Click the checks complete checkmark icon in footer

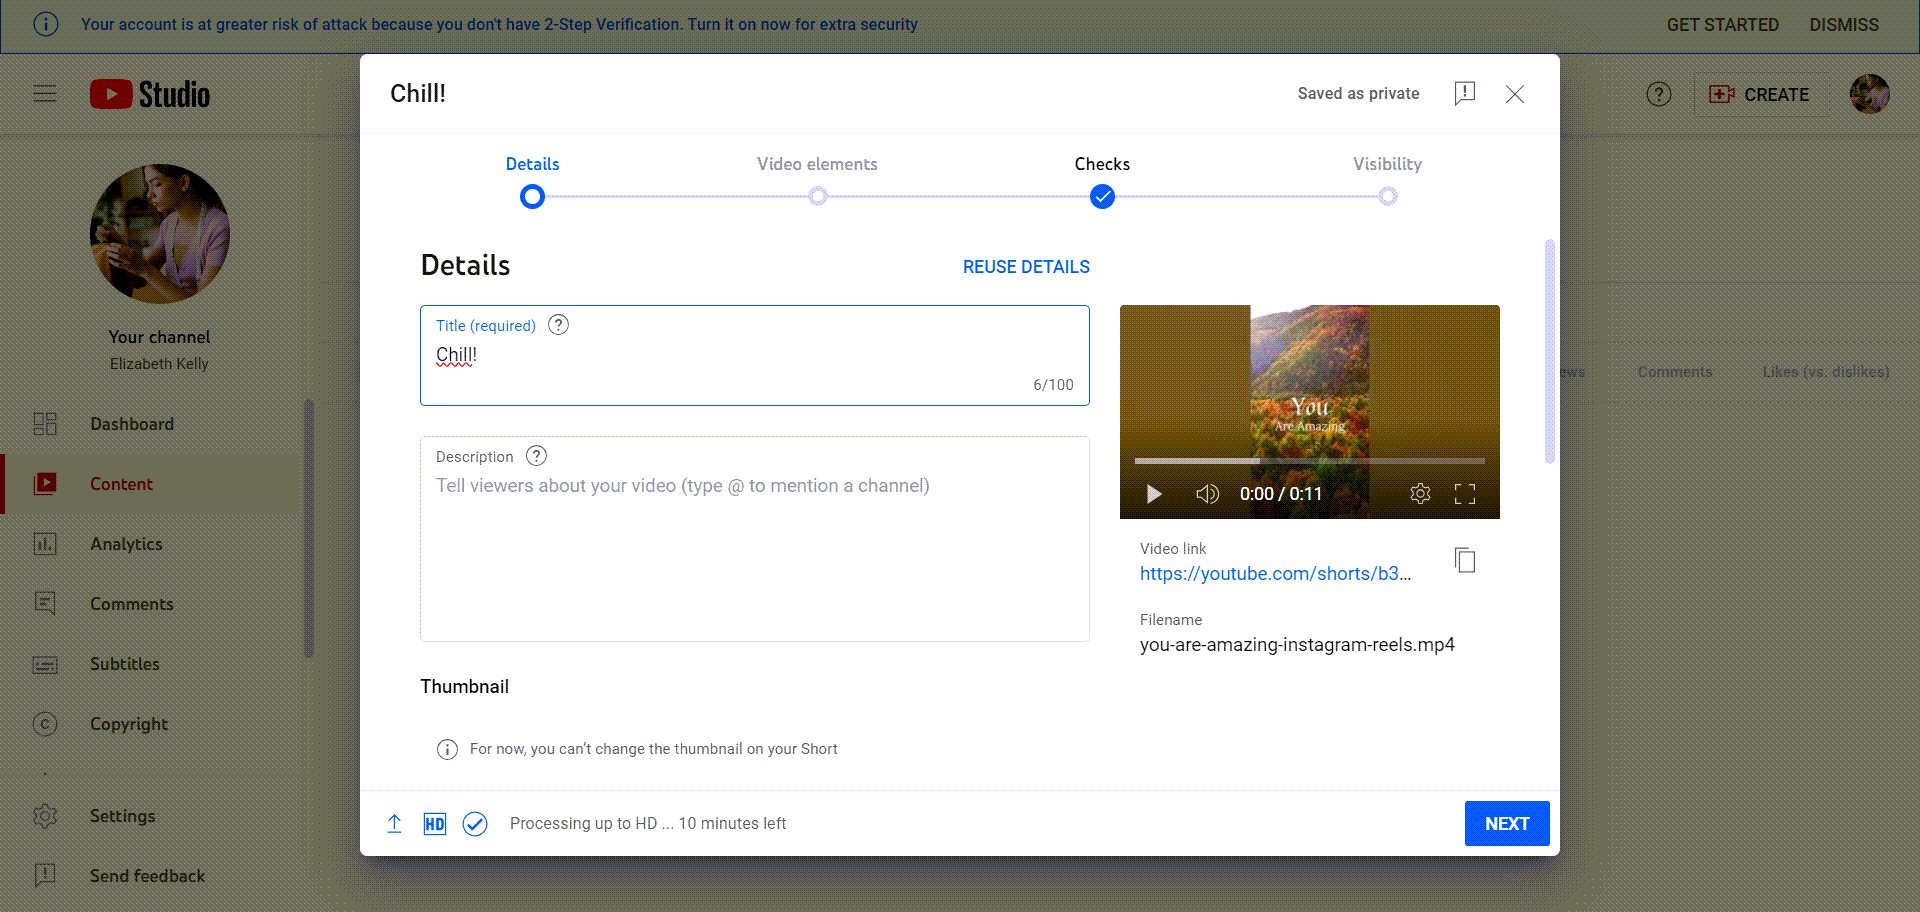[475, 823]
